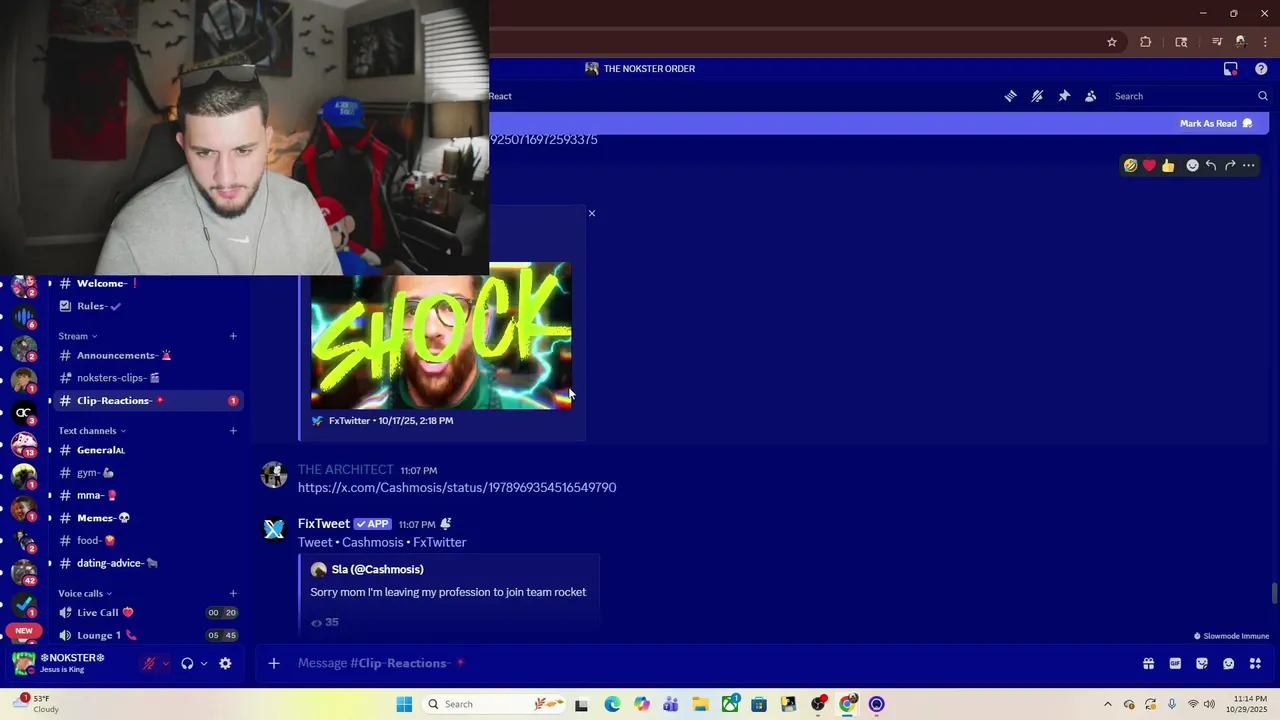This screenshot has height=720, width=1280.
Task: Collapse the Voice calls category
Action: click(x=85, y=593)
